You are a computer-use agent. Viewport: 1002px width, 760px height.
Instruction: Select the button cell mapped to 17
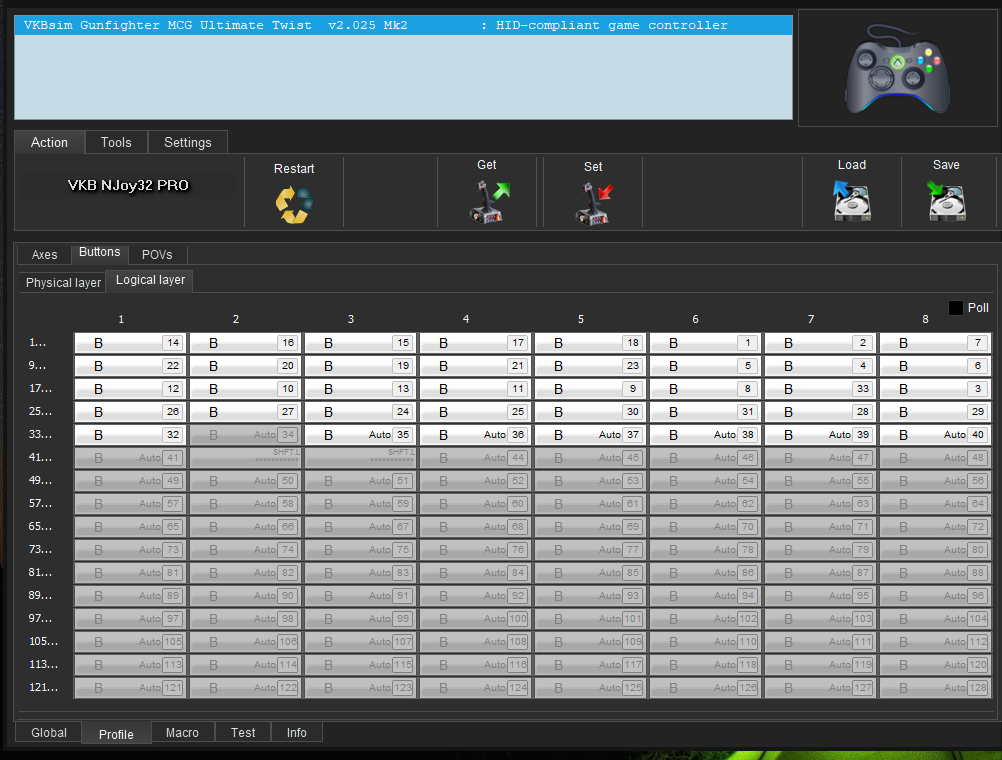(x=475, y=343)
